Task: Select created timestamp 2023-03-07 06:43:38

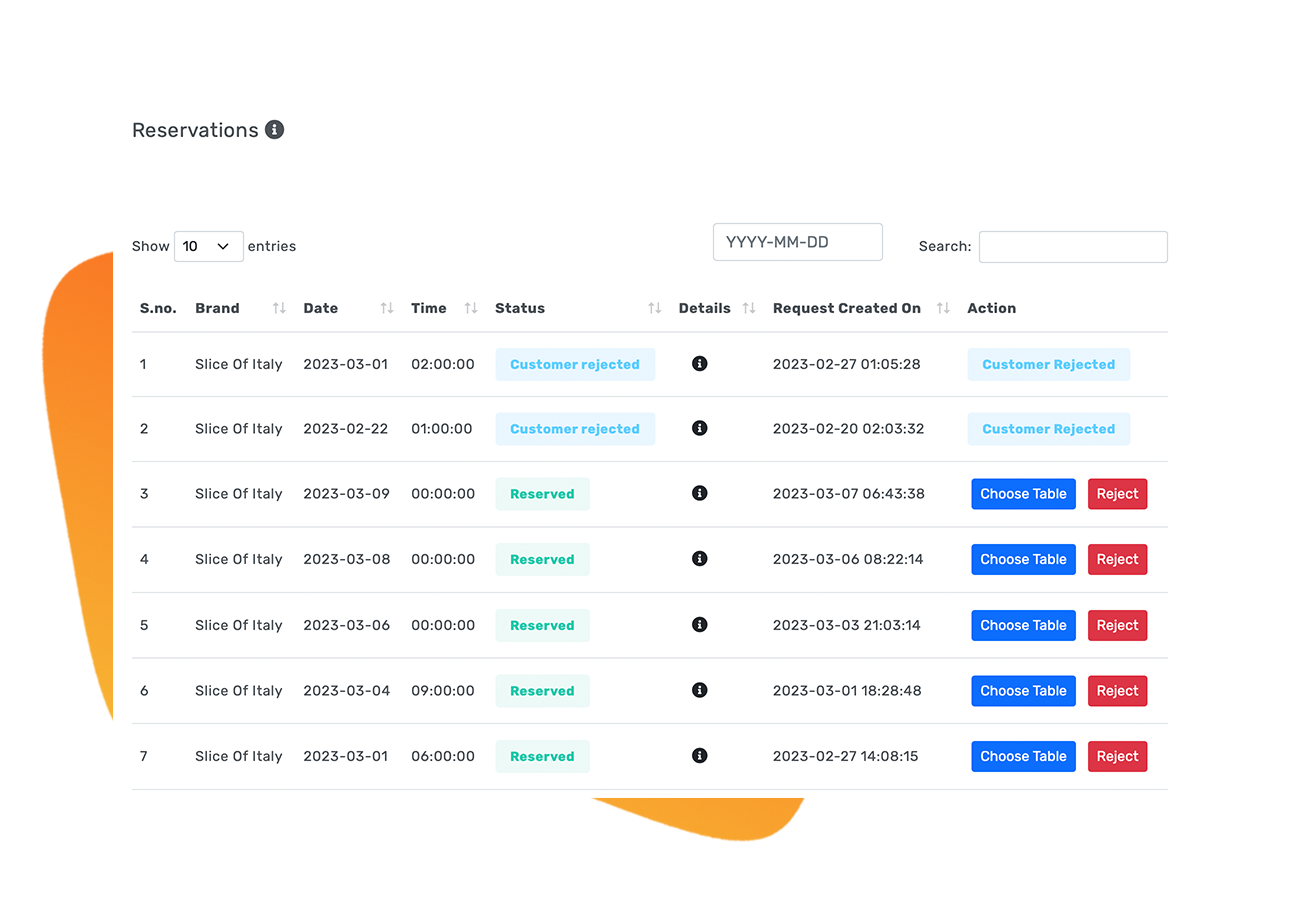Action: (x=849, y=494)
